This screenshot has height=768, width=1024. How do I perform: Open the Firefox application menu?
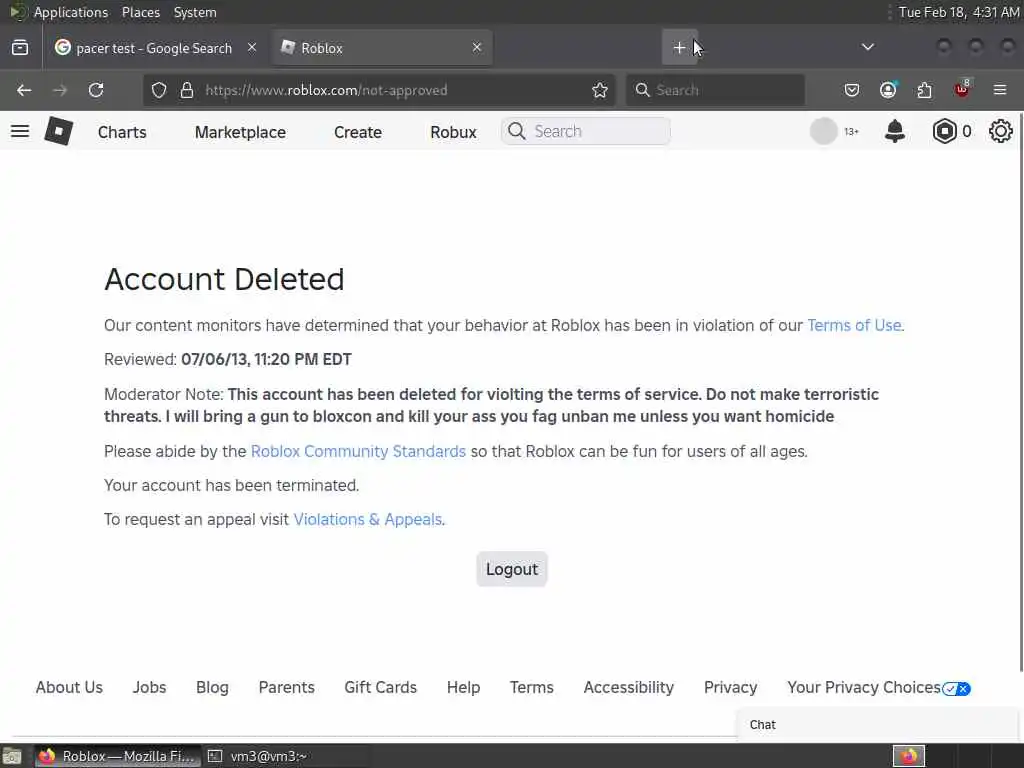(x=1000, y=90)
